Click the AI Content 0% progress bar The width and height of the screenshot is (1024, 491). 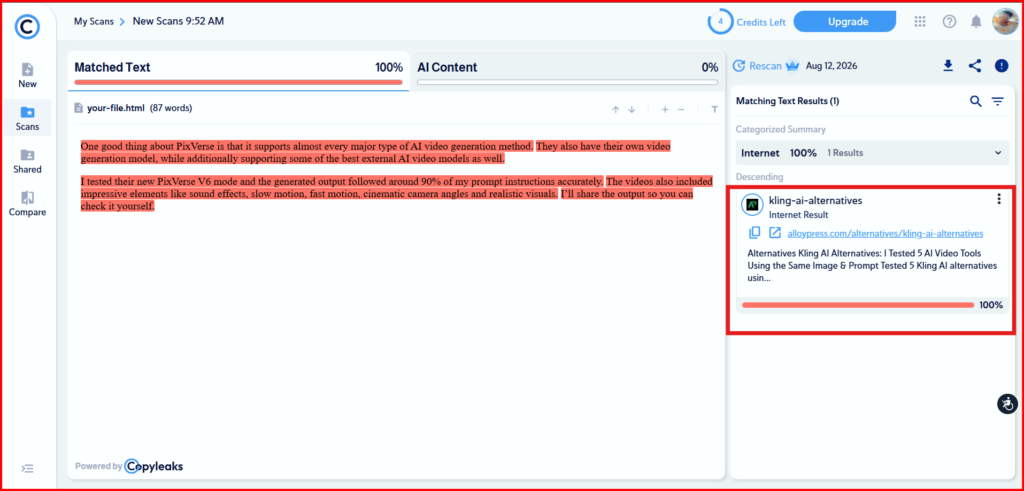[568, 82]
